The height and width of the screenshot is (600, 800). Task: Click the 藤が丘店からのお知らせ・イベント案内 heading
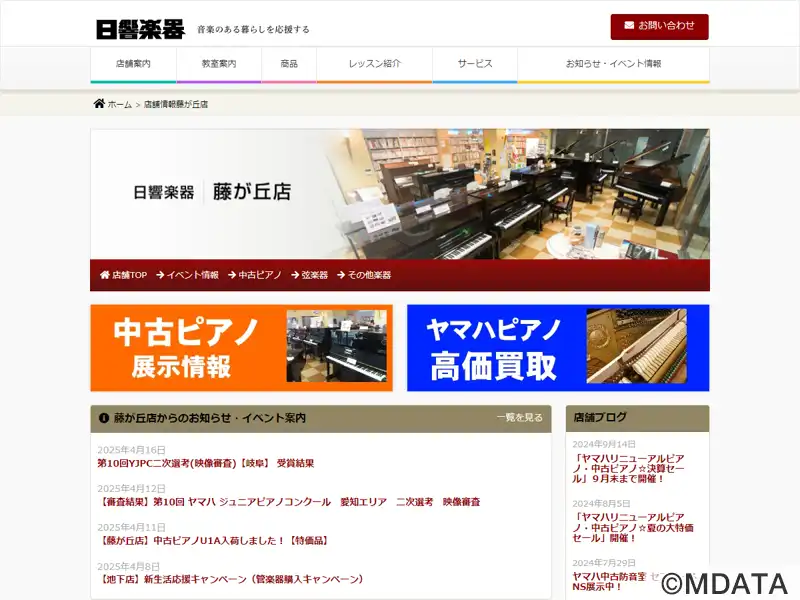(x=210, y=418)
